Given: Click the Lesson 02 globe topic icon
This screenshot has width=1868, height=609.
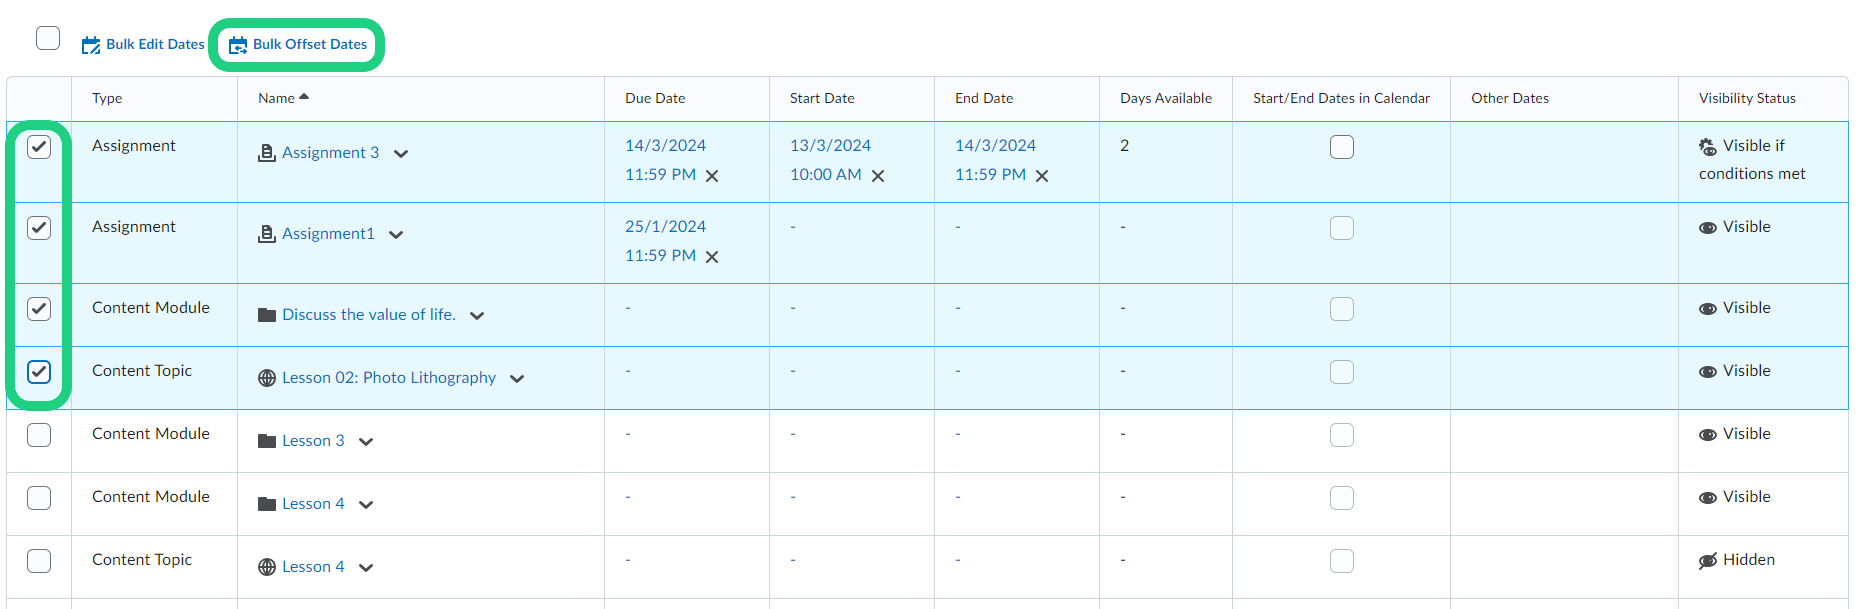Looking at the screenshot, I should [x=267, y=378].
